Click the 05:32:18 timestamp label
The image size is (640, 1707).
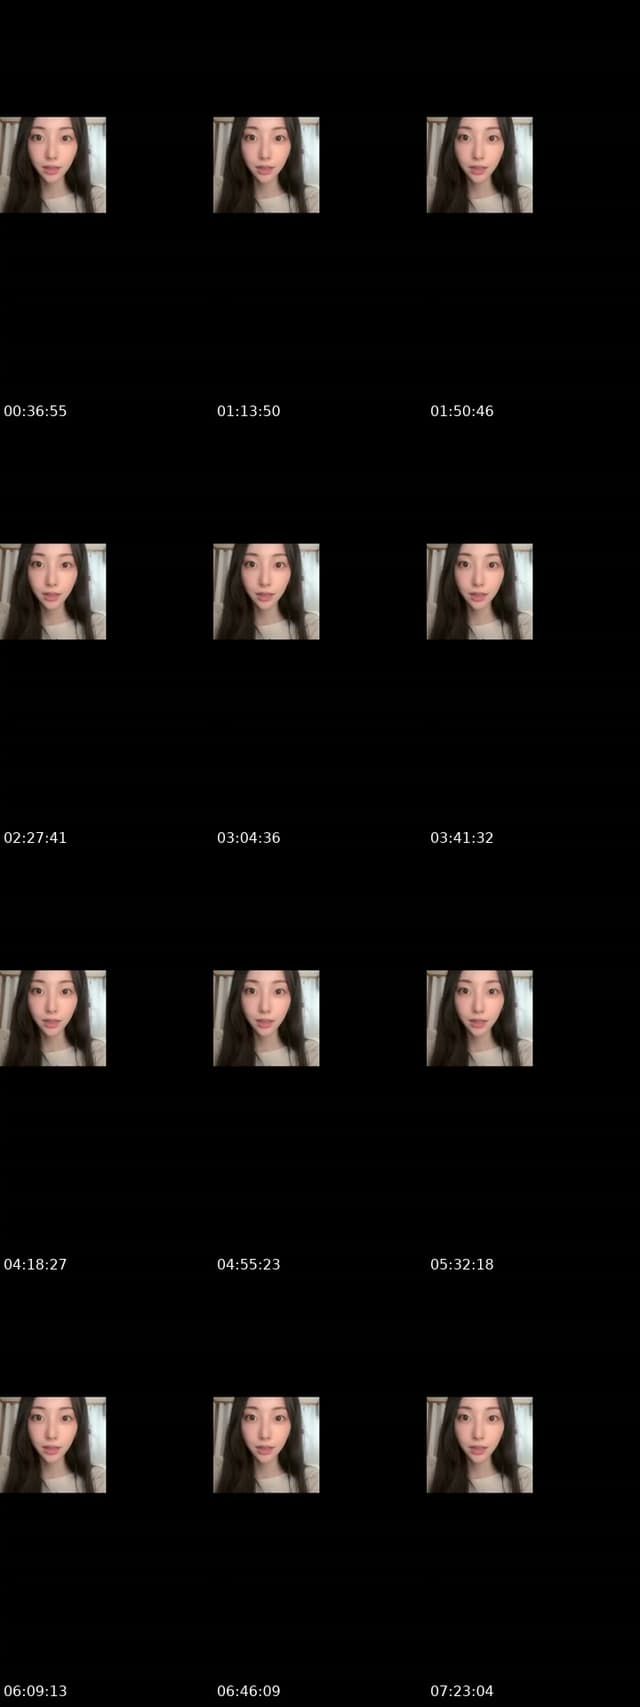pos(462,1264)
